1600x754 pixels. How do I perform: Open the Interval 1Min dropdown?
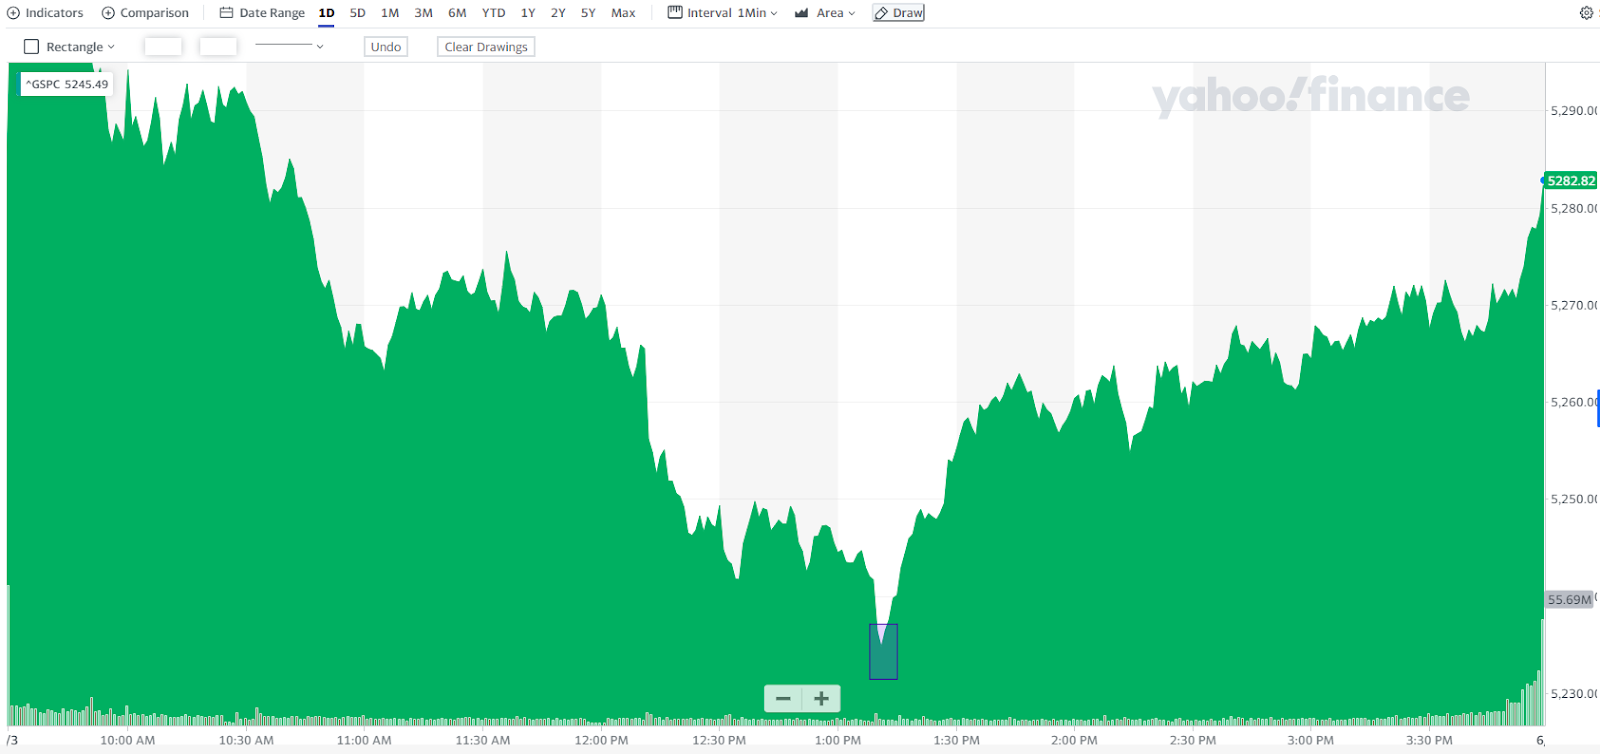(722, 13)
